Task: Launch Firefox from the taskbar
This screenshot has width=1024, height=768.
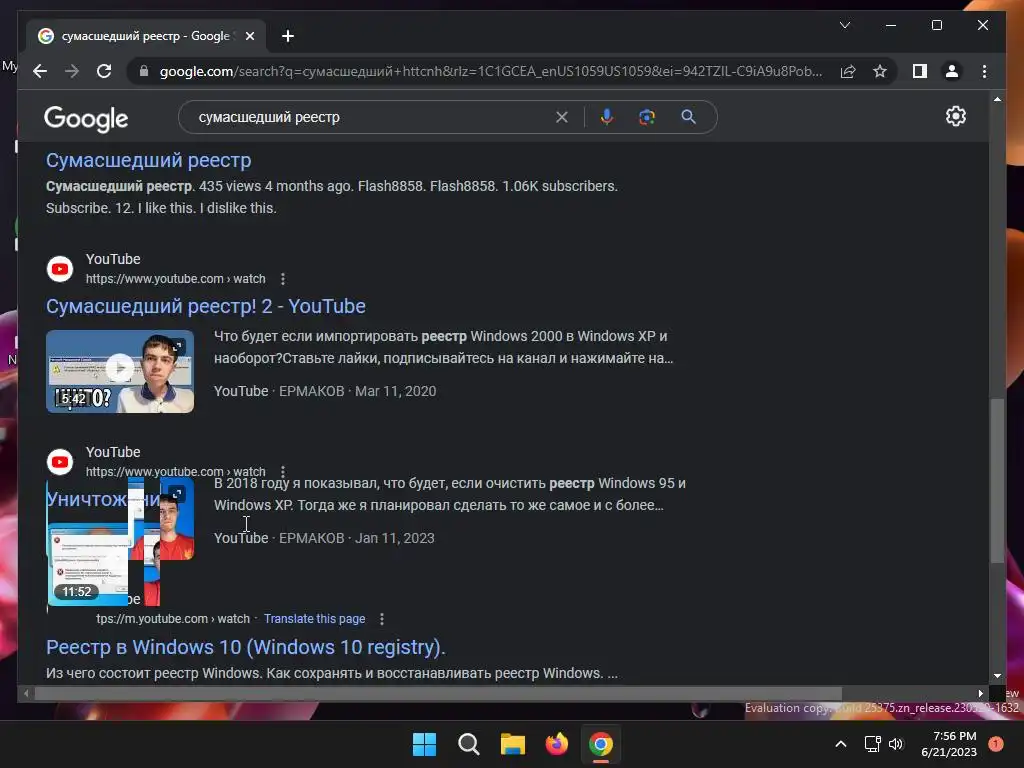Action: pyautogui.click(x=556, y=744)
